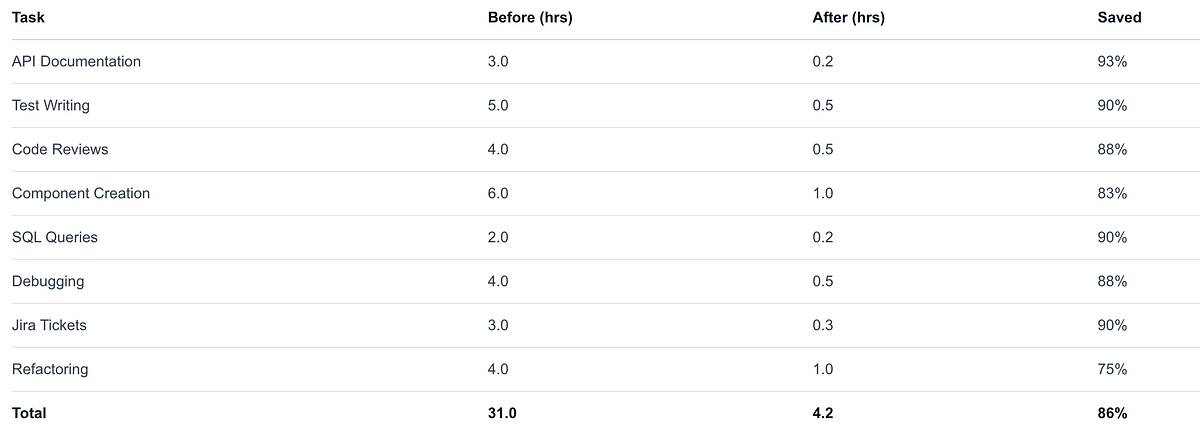Click the Saved column header
Image resolution: width=1200 pixels, height=447 pixels.
(x=1119, y=18)
